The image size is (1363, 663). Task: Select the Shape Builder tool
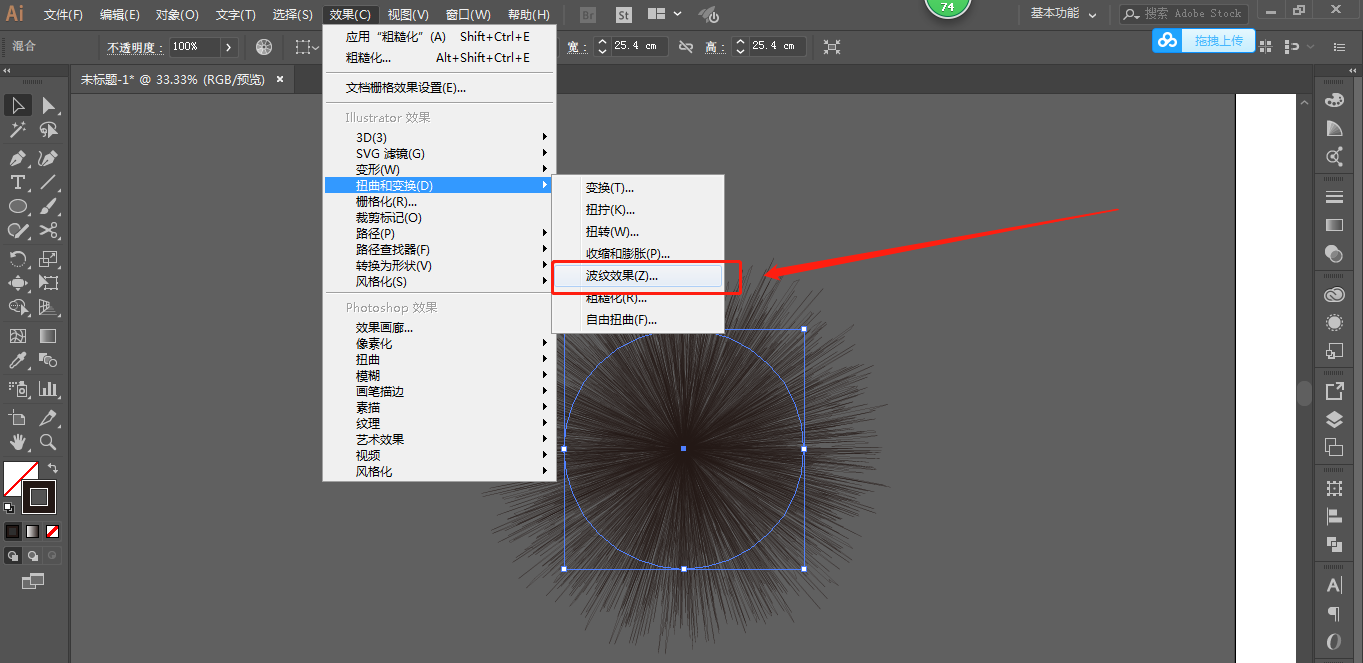click(18, 307)
